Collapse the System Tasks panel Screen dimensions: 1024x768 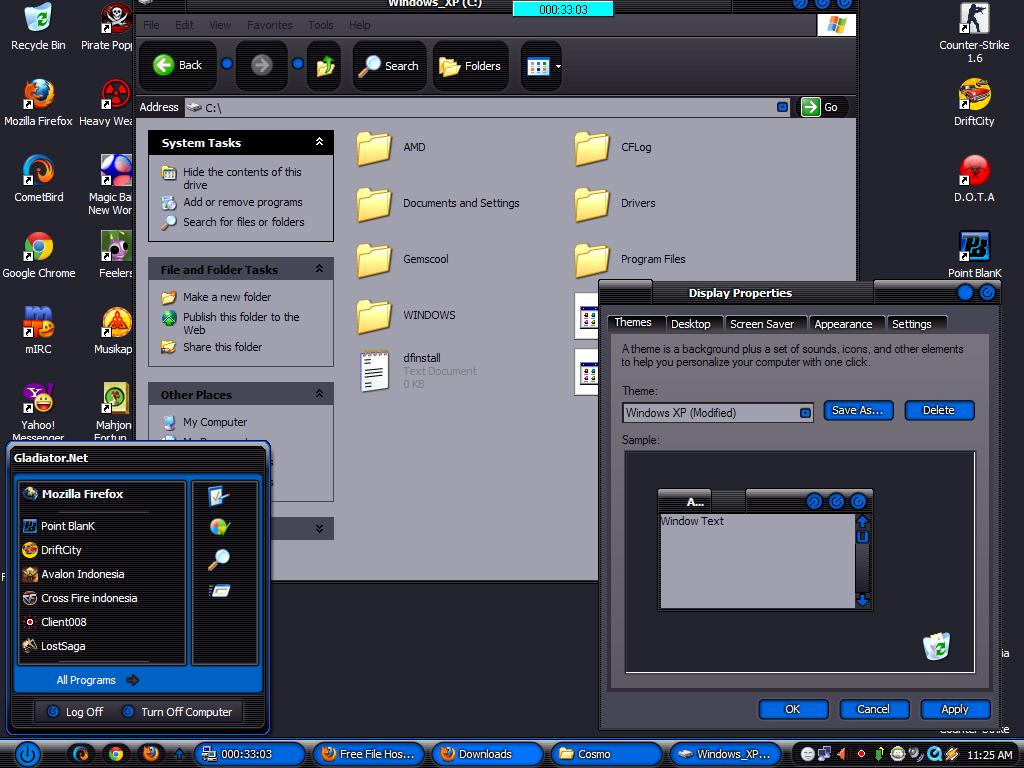(x=319, y=142)
